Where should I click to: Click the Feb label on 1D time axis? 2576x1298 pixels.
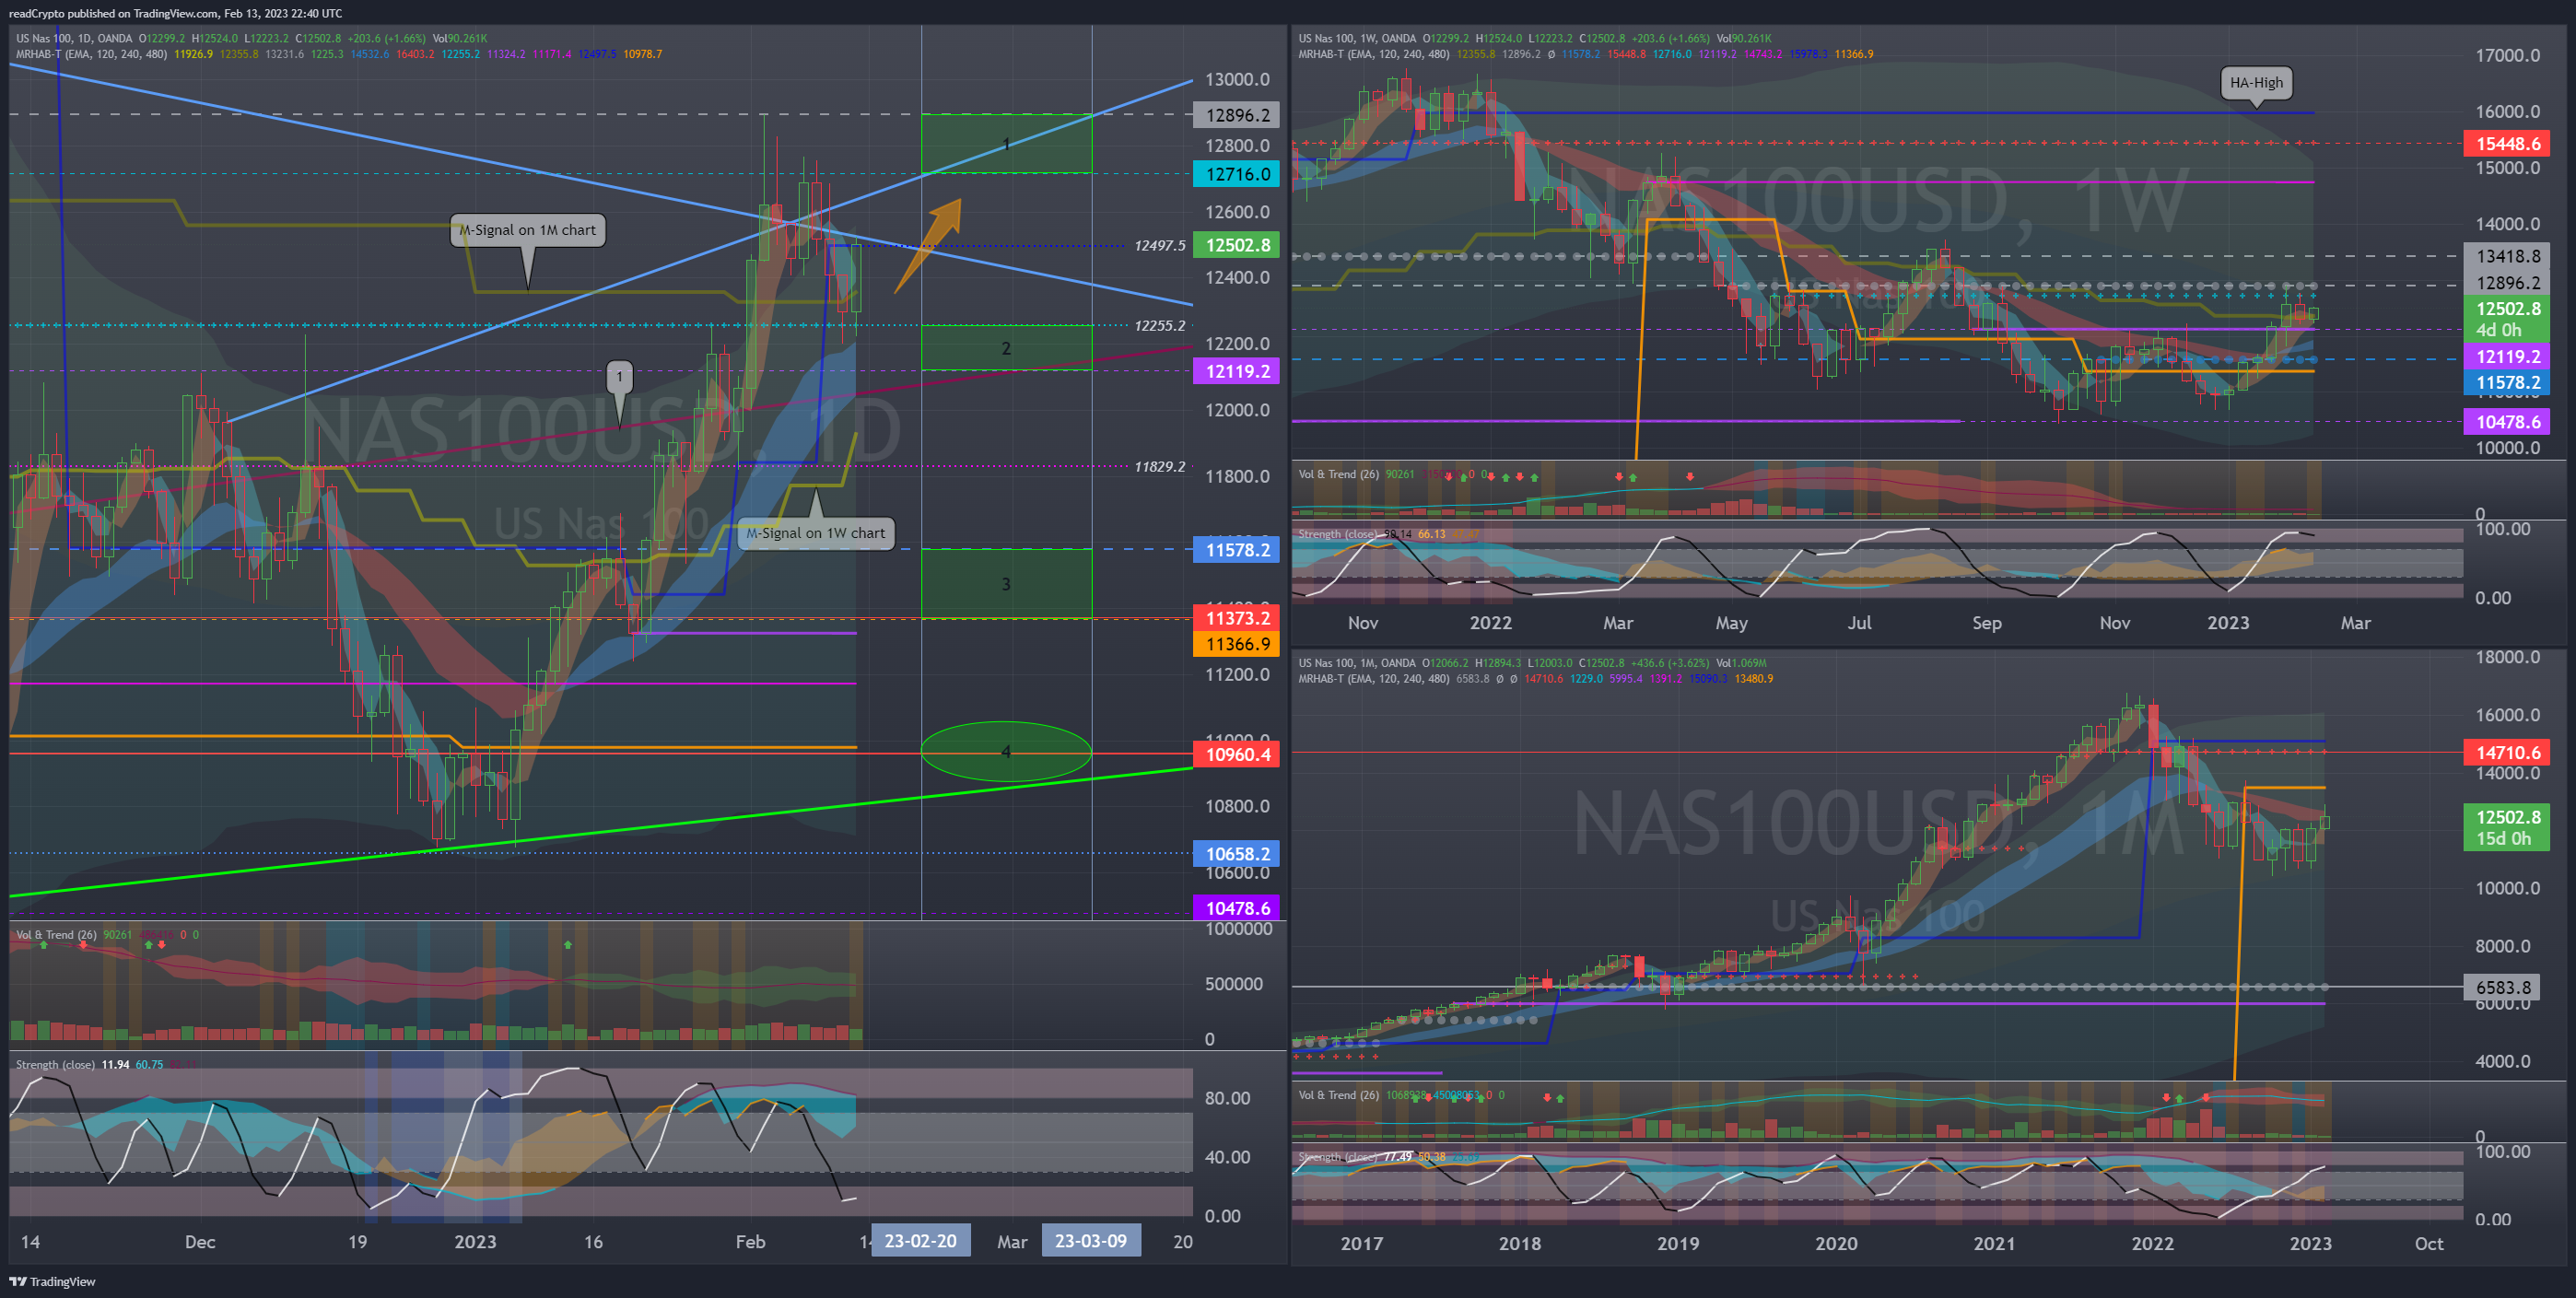coord(750,1242)
